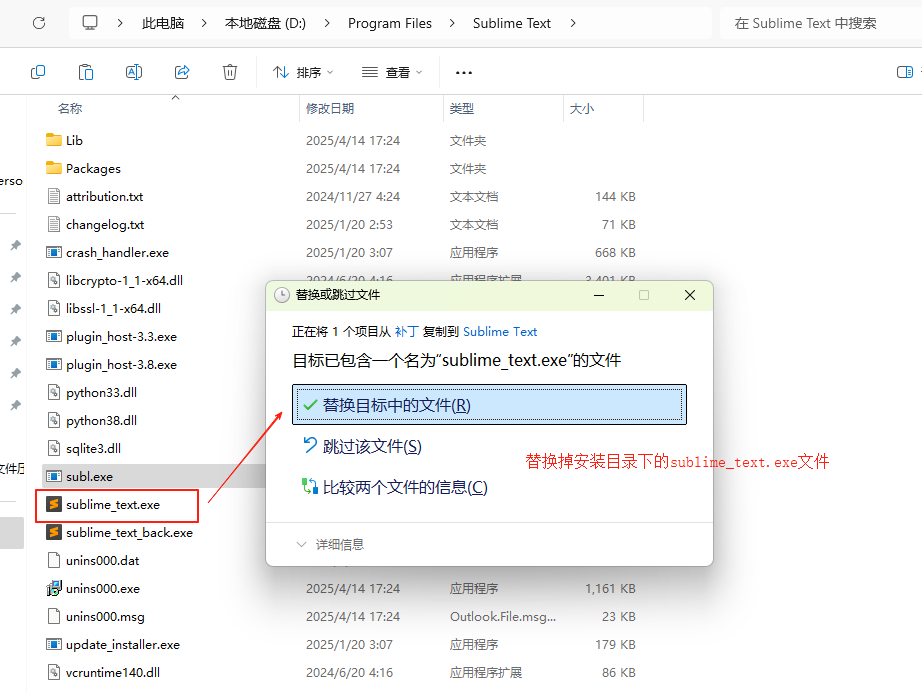Click the Copy toolbar icon

click(38, 72)
